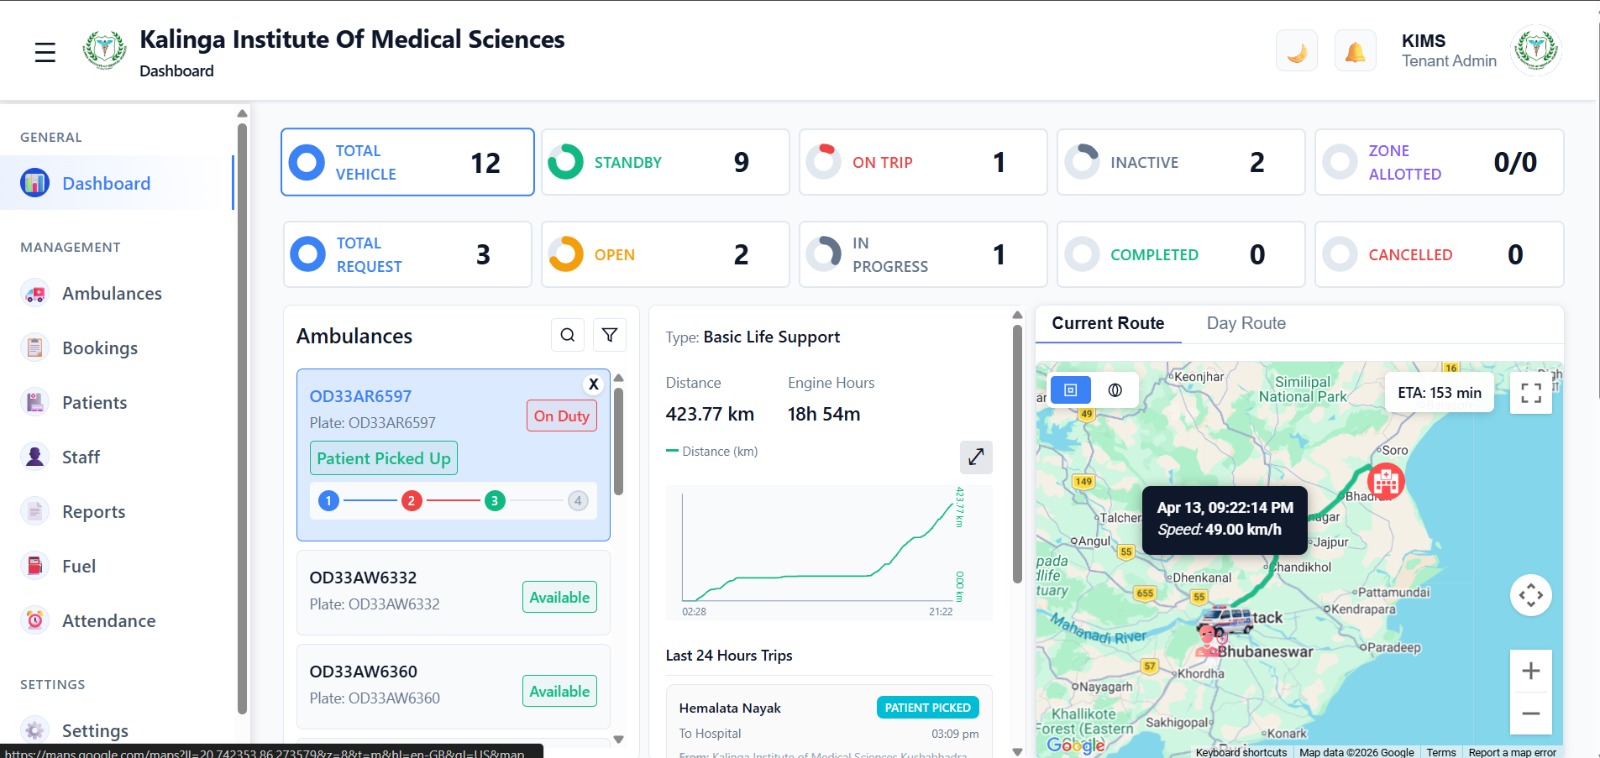Open the Tenant Admin profile avatar
The height and width of the screenshot is (758, 1600).
pos(1536,49)
